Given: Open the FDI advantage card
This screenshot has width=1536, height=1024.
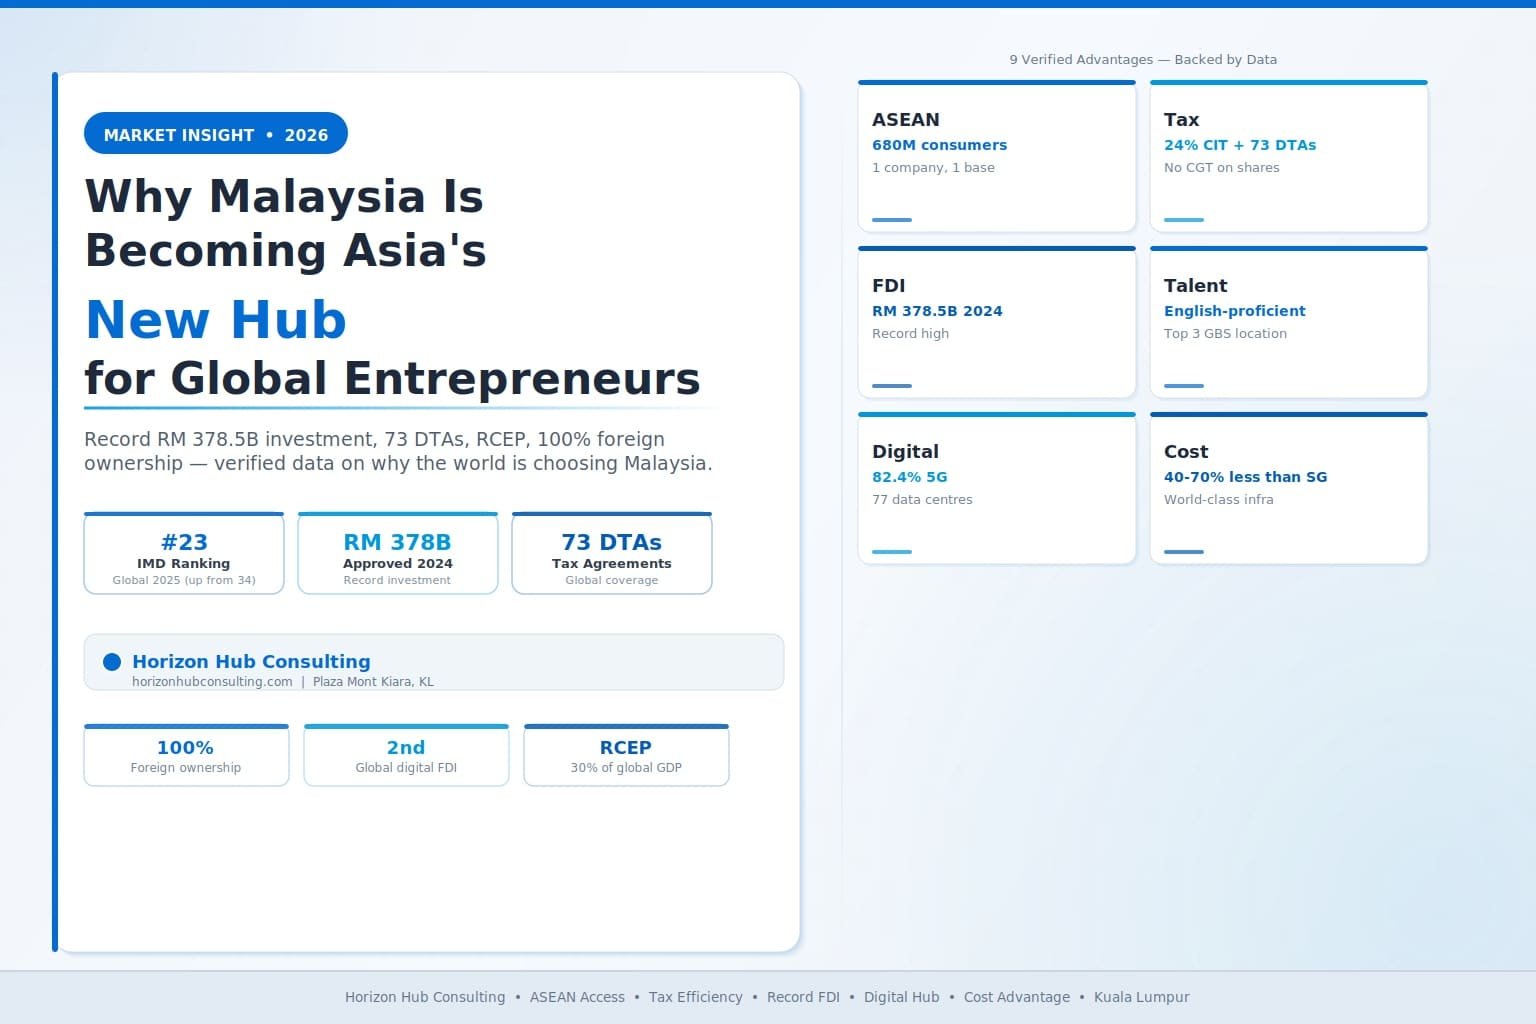Looking at the screenshot, I should tap(996, 322).
